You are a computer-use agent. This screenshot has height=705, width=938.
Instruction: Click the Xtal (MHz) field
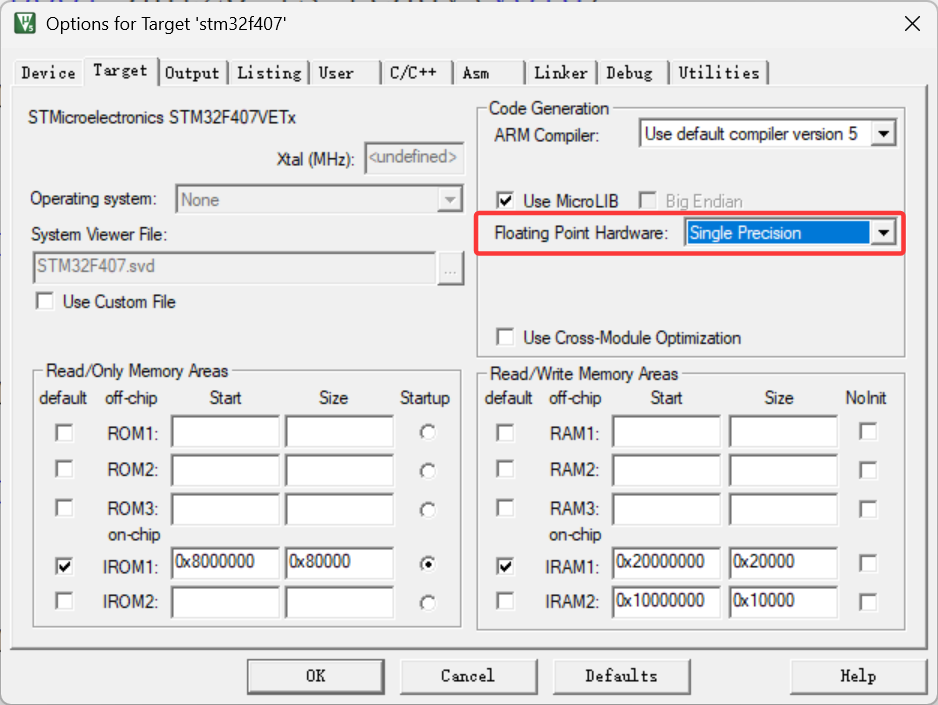tap(414, 158)
